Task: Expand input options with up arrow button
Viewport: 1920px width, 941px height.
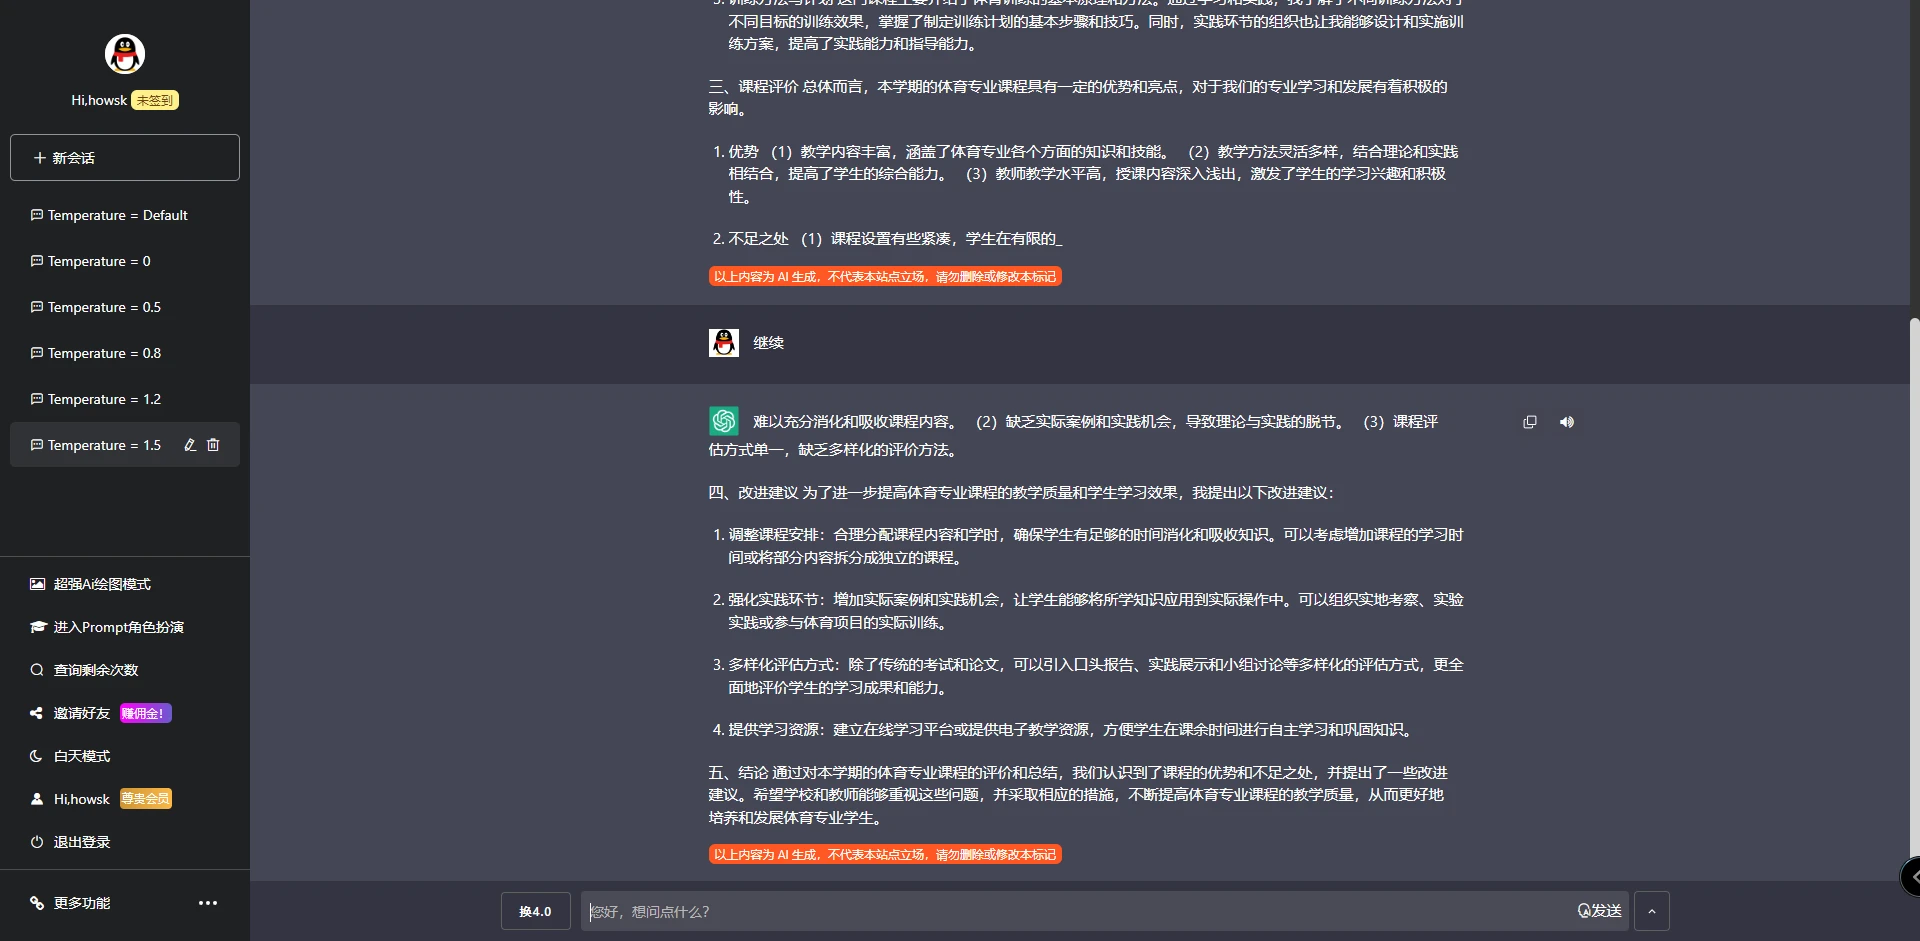Action: tap(1651, 911)
